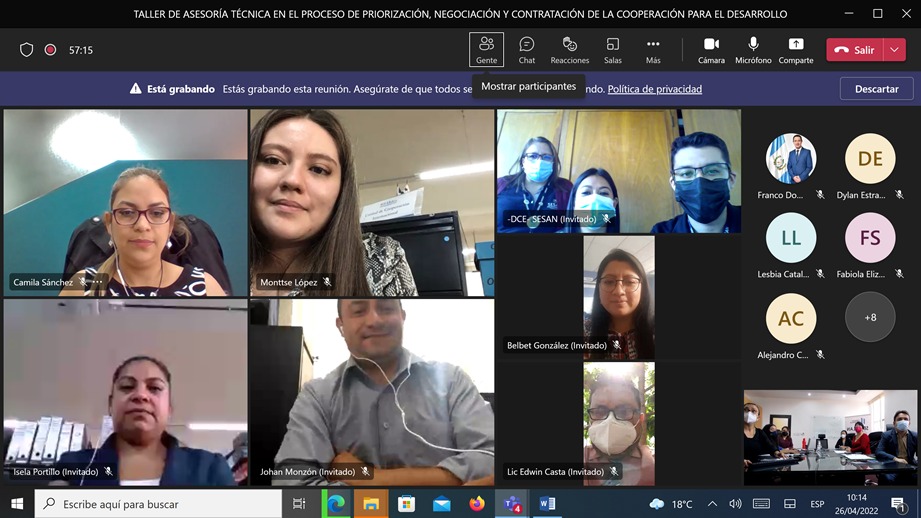
Task: Click the ESP language indicator
Action: coord(817,504)
